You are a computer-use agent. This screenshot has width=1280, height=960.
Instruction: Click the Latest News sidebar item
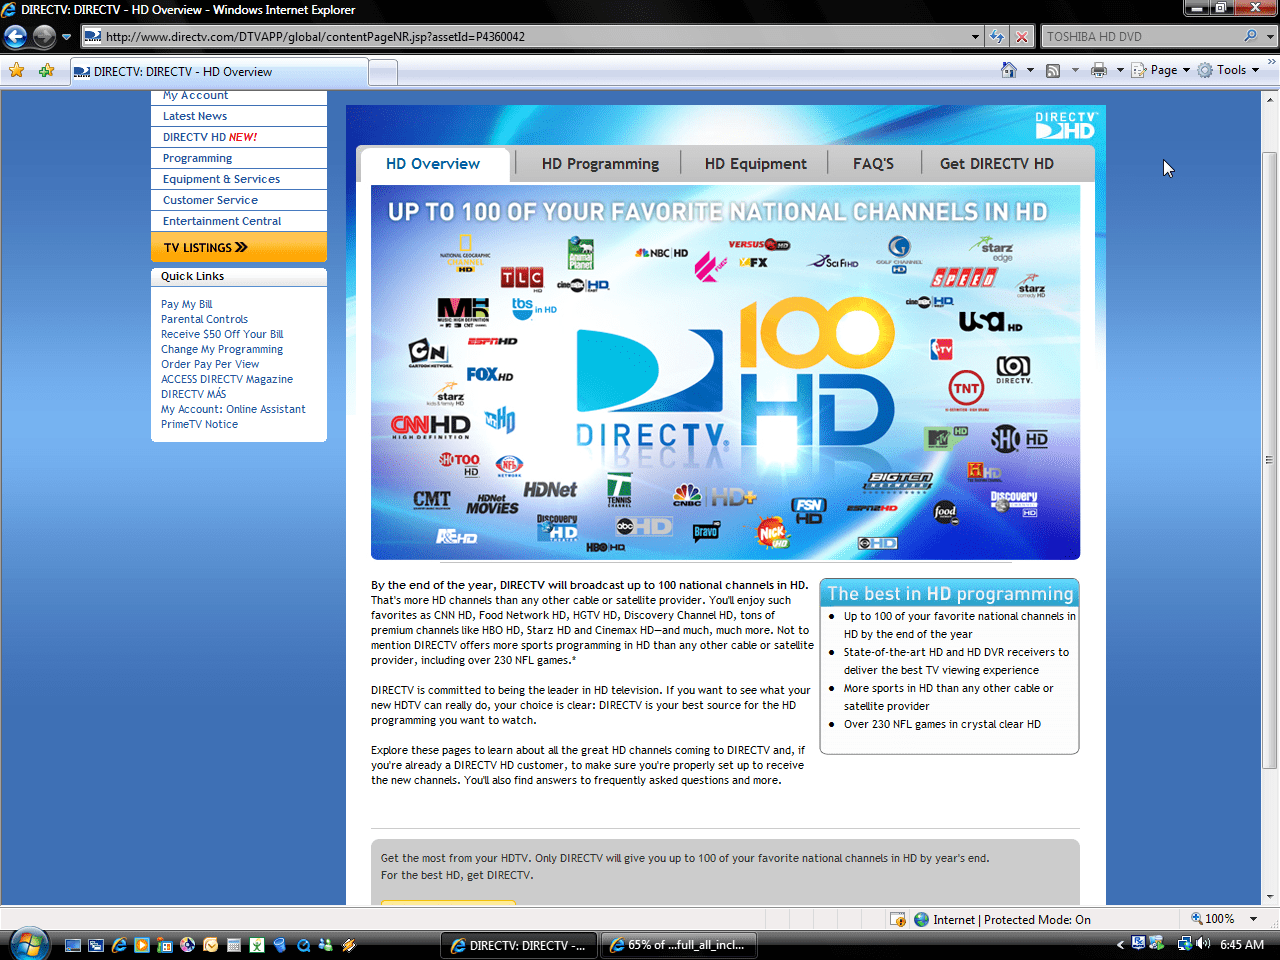[x=239, y=116]
